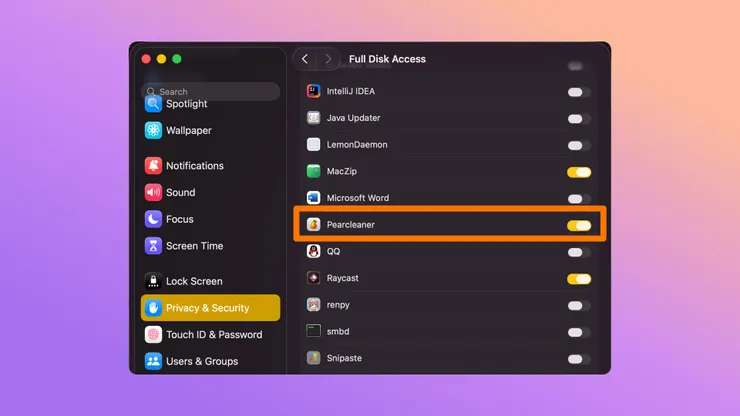Open Screen Time settings
Viewport: 740px width, 416px height.
[x=210, y=246]
